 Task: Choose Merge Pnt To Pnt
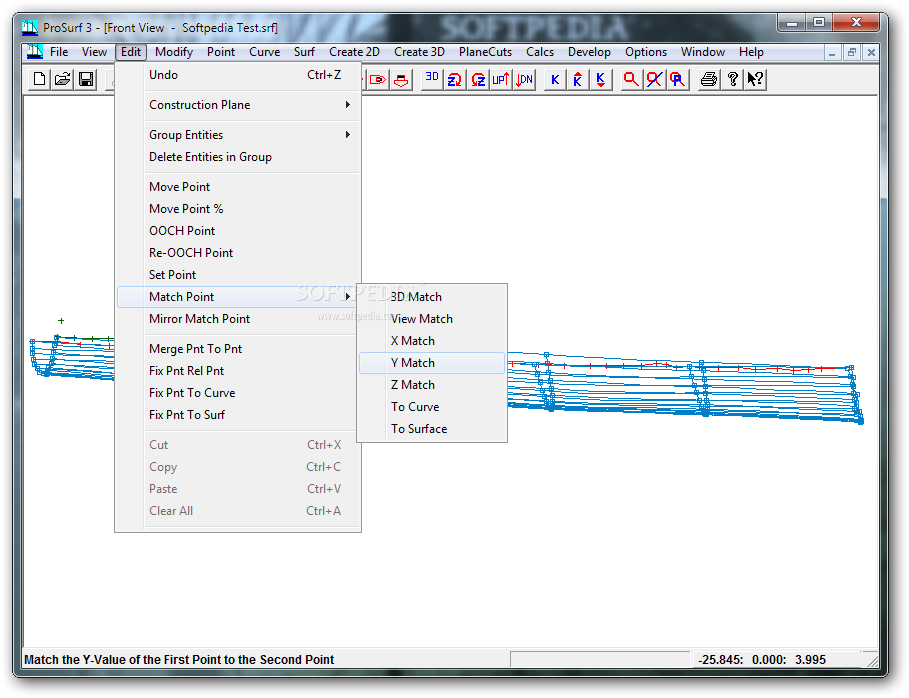tap(238, 349)
